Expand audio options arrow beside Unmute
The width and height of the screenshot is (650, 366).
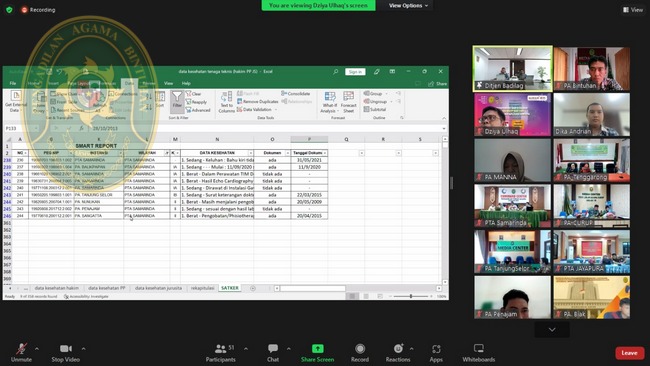pyautogui.click(x=37, y=349)
